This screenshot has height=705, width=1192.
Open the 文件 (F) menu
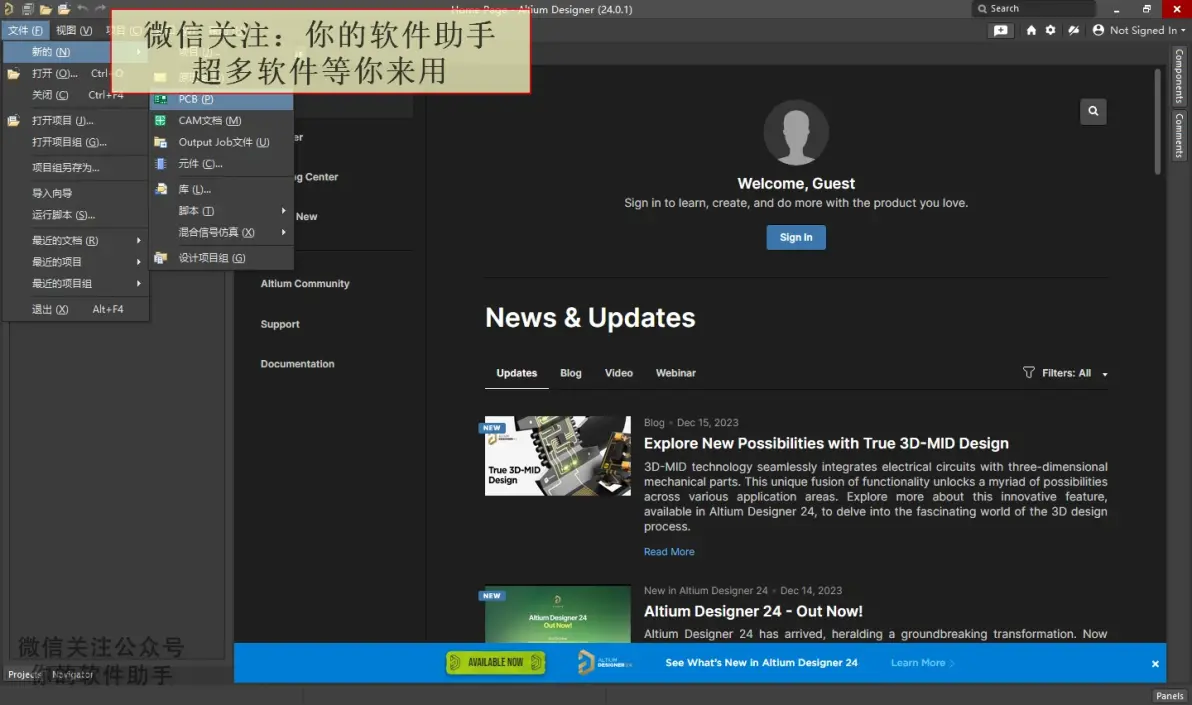[25, 30]
